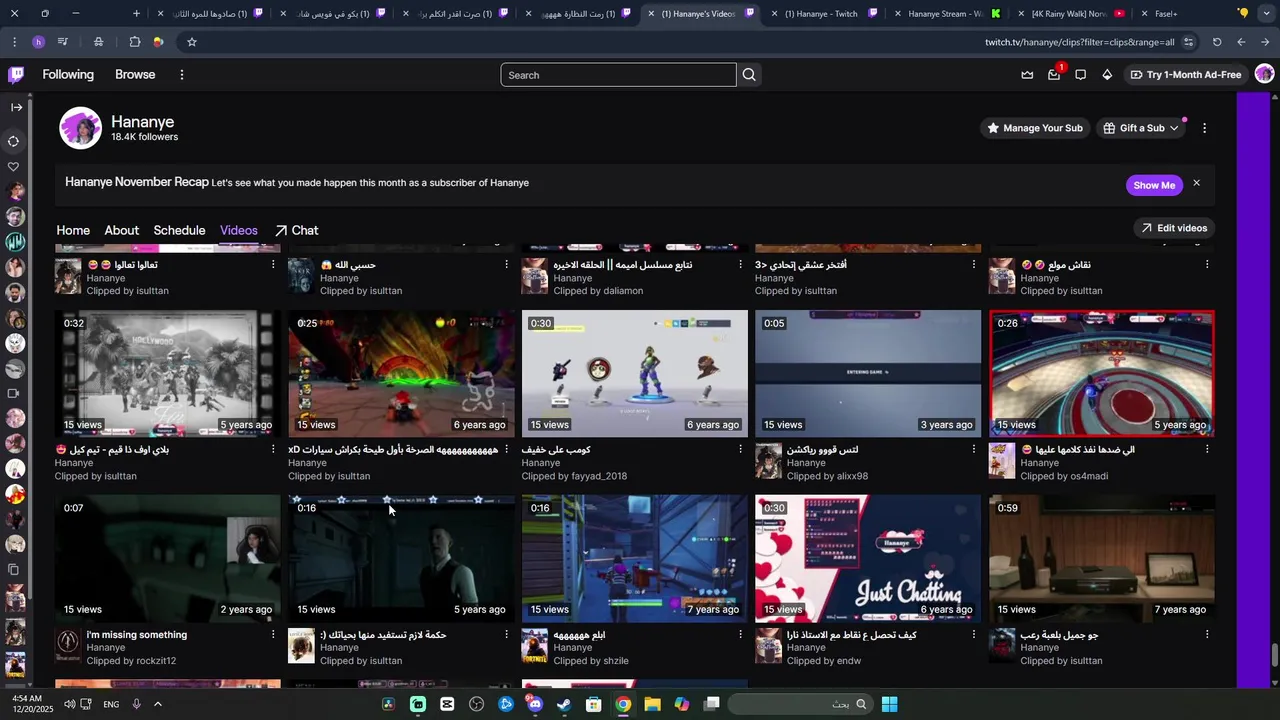Select the Videos tab

click(x=239, y=231)
